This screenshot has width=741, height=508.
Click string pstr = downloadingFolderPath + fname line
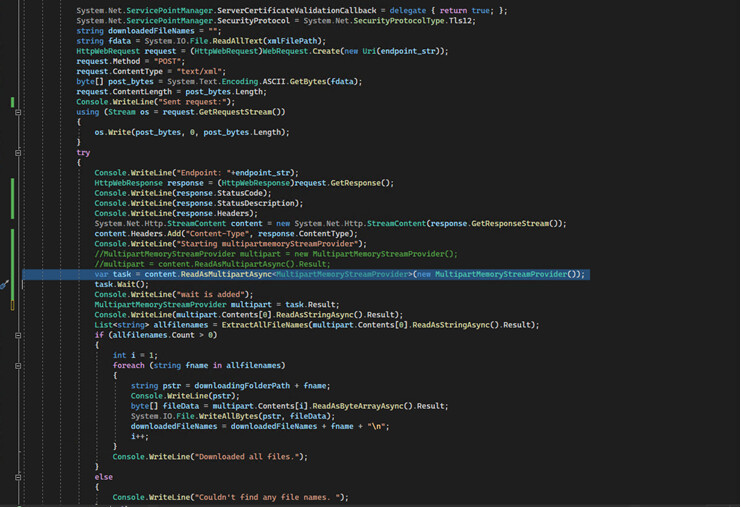[231, 386]
